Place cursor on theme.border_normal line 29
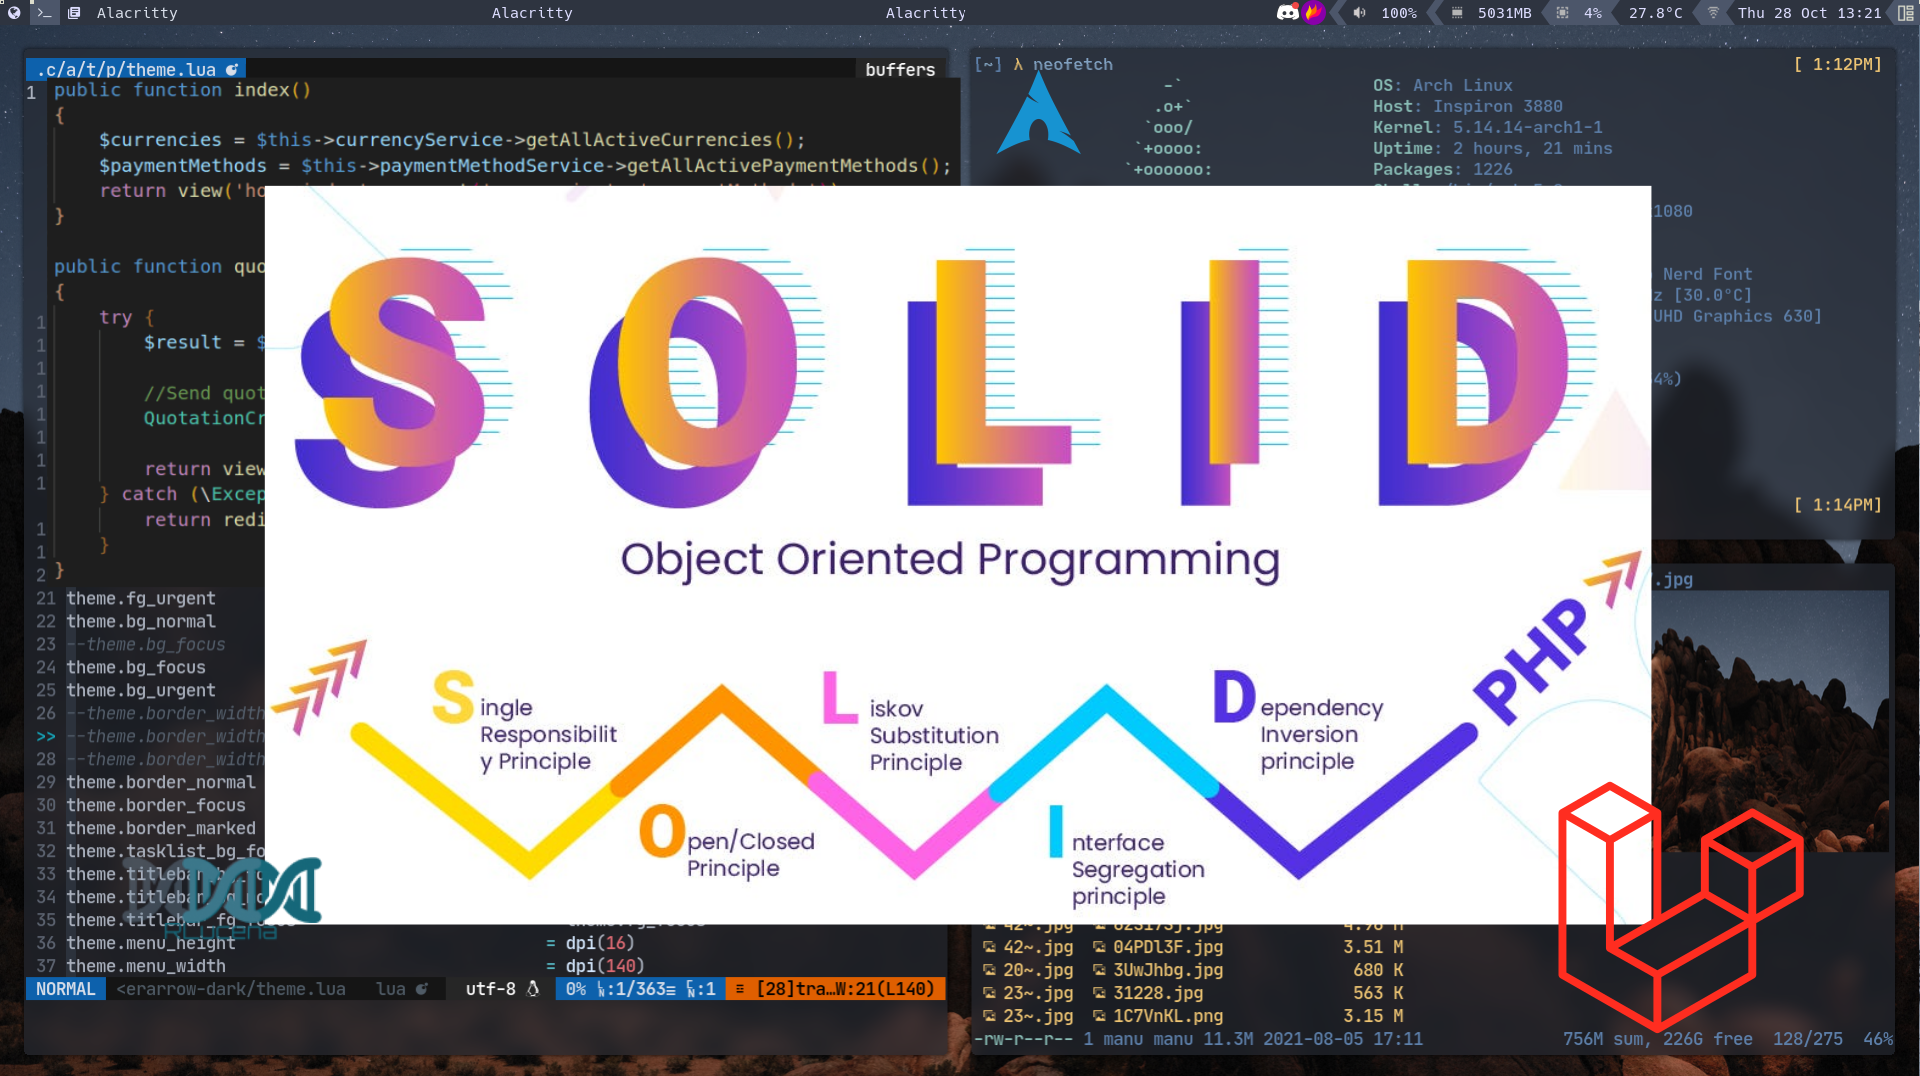1920x1076 pixels. coord(160,783)
